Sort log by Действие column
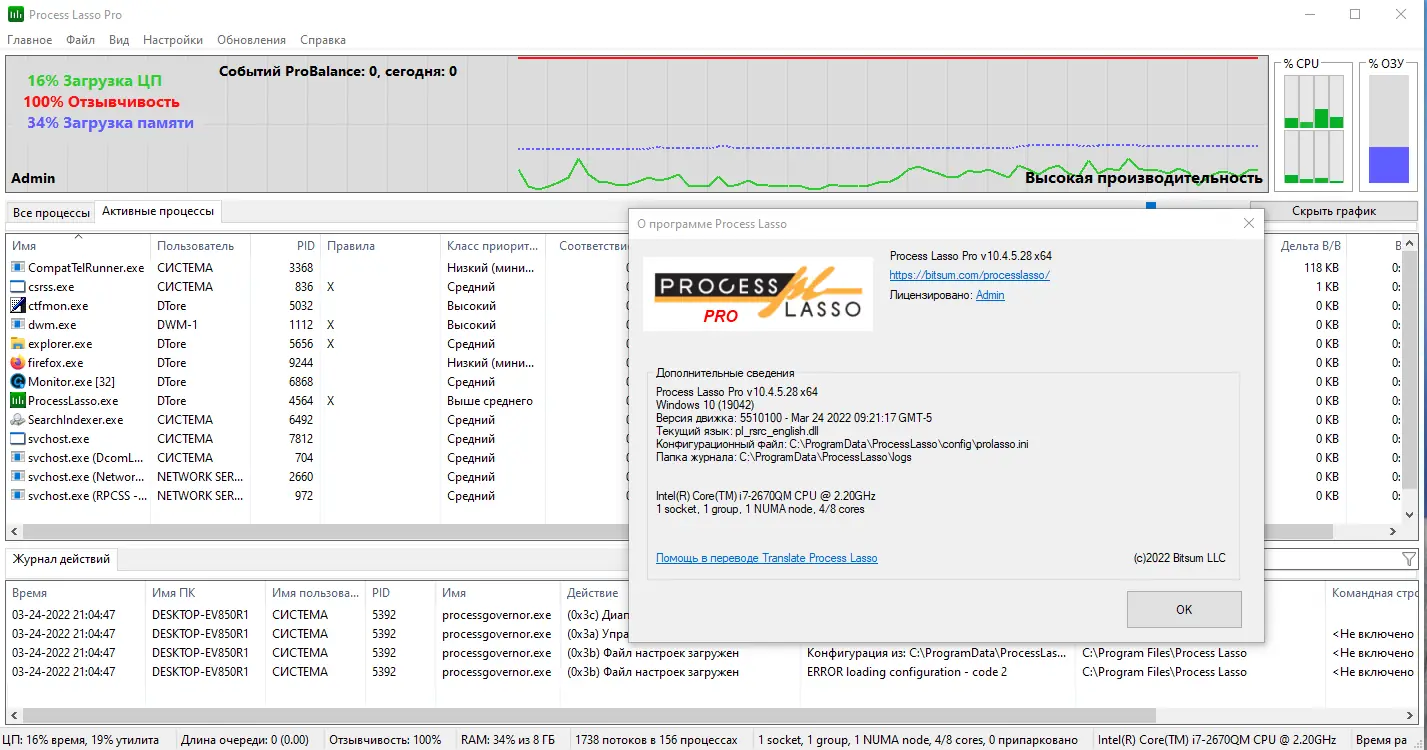This screenshot has height=750, width=1427. pos(681,593)
